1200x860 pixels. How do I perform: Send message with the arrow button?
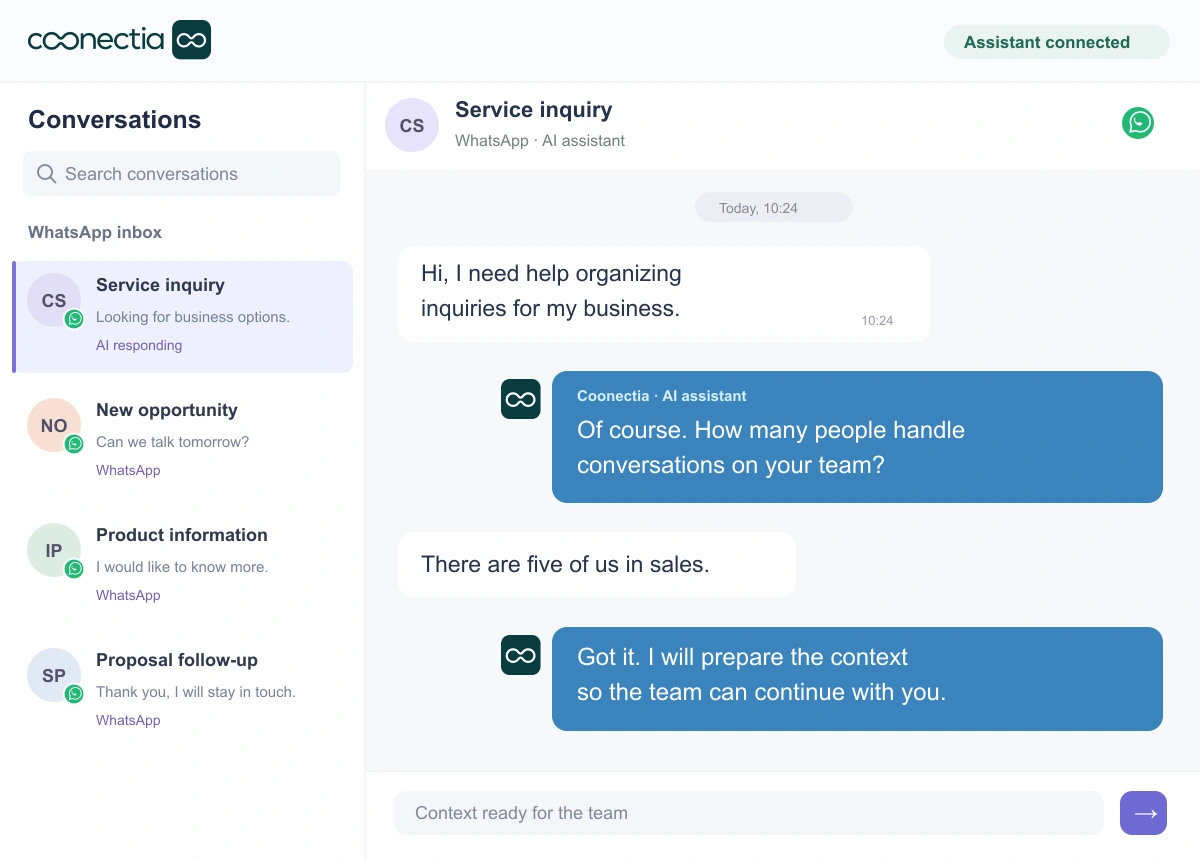coord(1144,813)
